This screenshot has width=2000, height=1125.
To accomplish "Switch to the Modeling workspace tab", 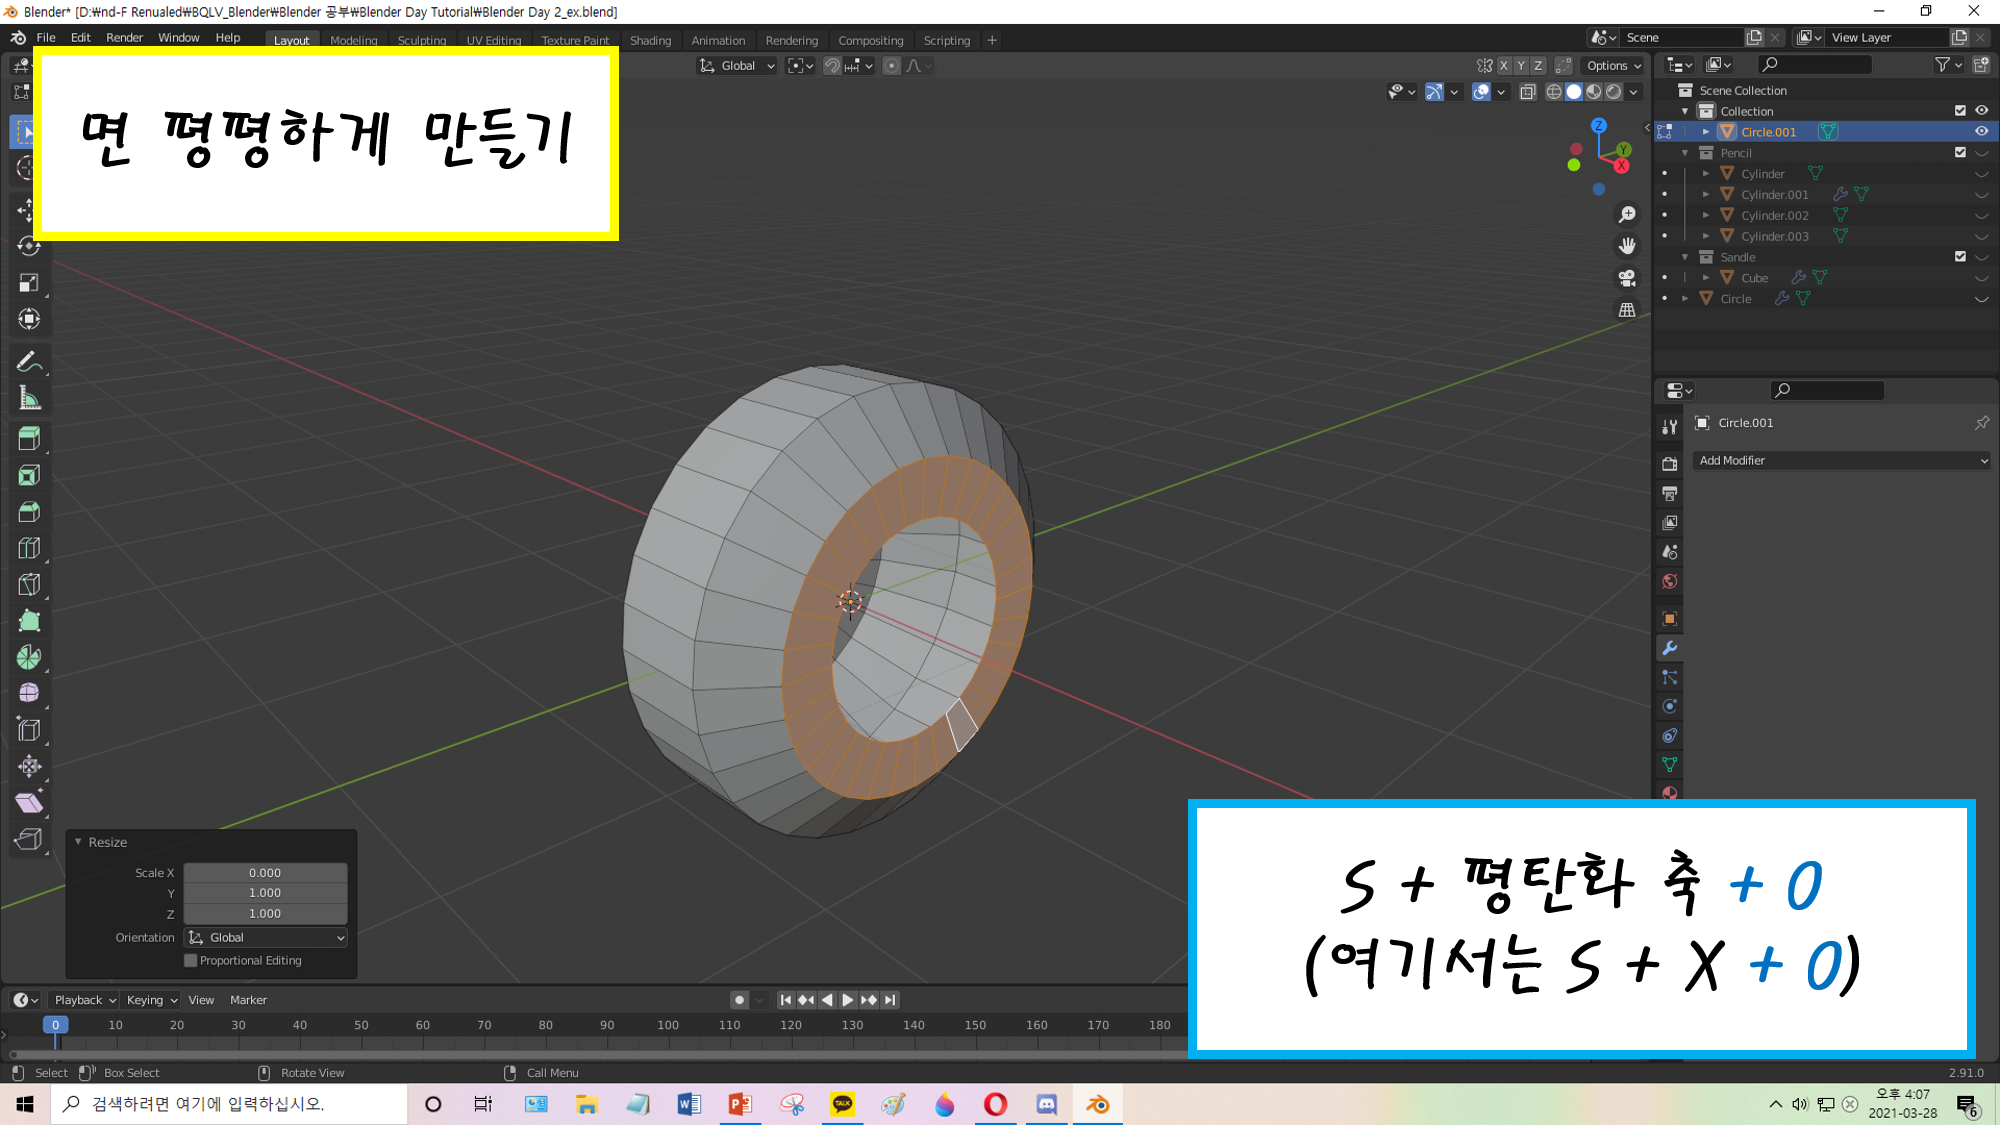I will pos(353,40).
